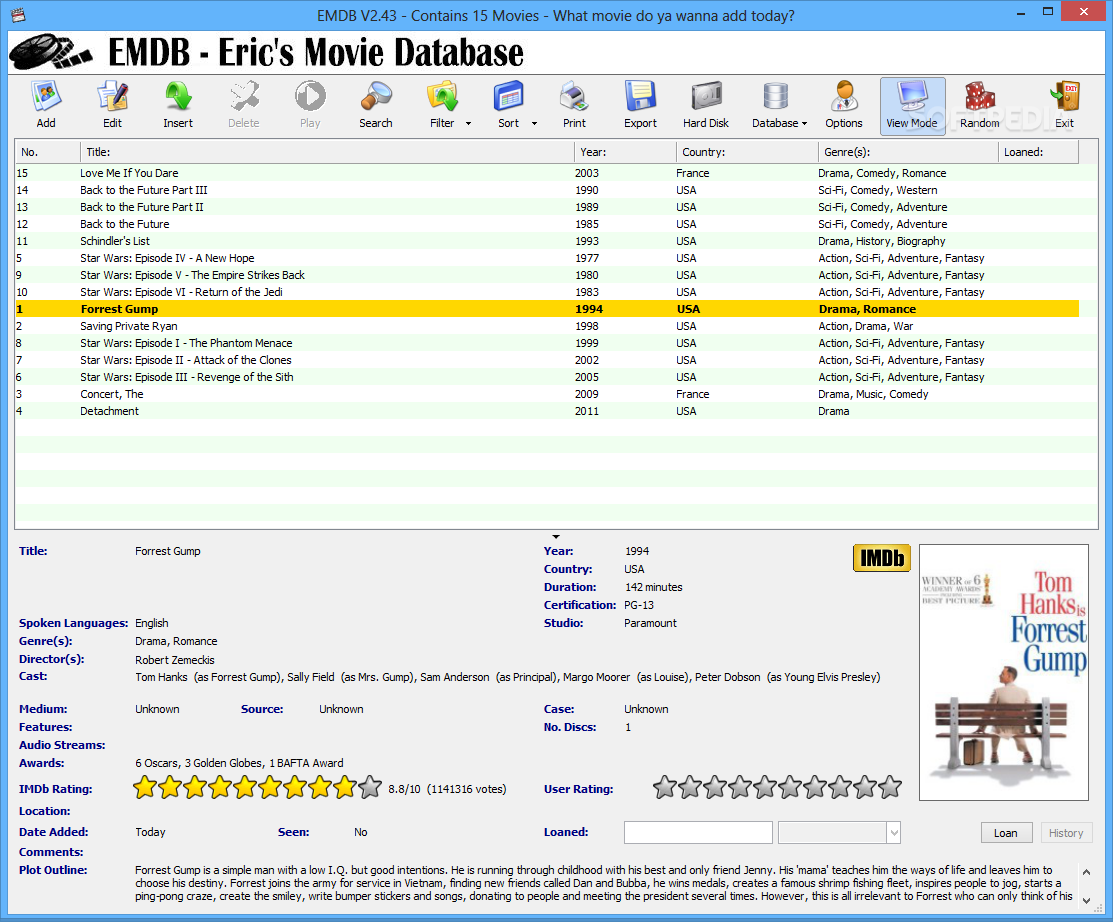
Task: Expand the Filter dropdown arrow
Action: pos(468,124)
